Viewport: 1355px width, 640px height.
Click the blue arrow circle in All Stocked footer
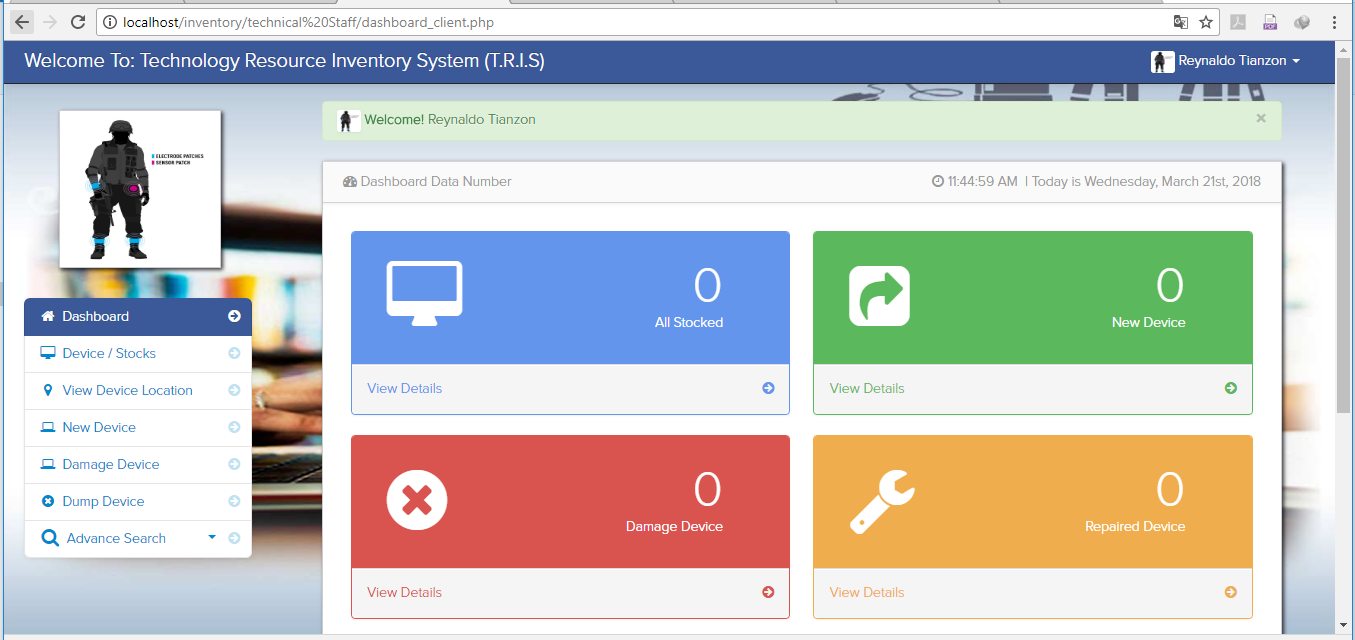coord(768,388)
